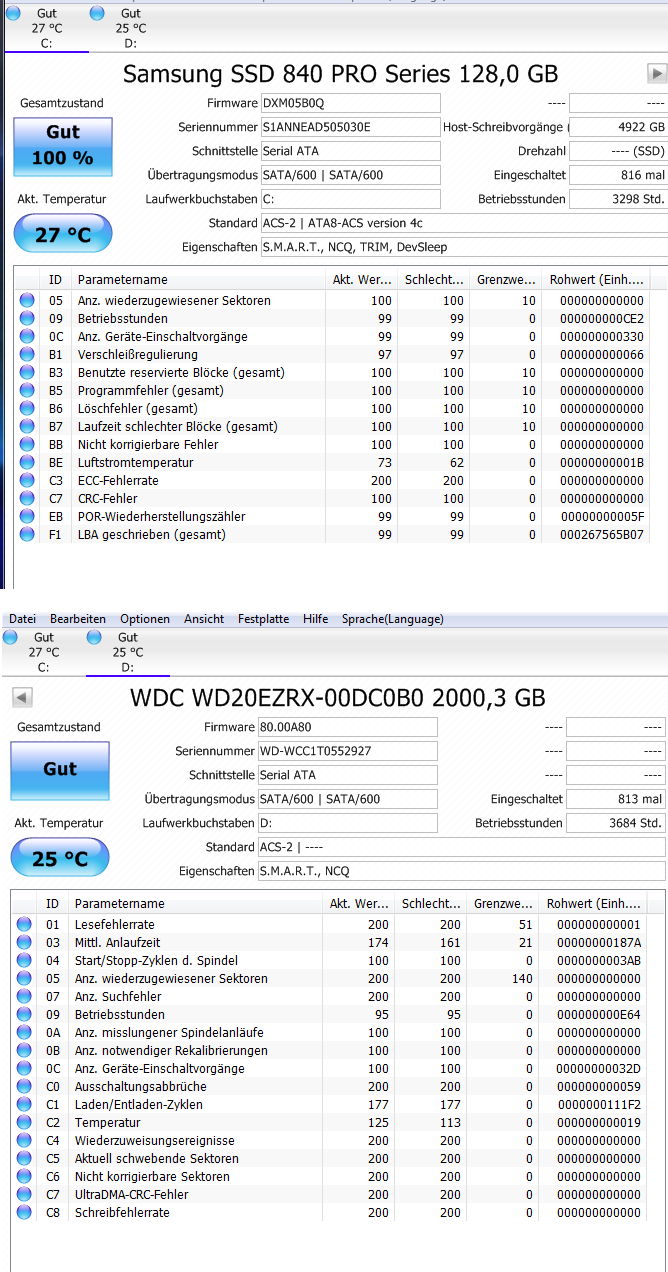Click status icon for Löschfehler (gesamt) row
The width and height of the screenshot is (668, 1272).
pos(27,408)
